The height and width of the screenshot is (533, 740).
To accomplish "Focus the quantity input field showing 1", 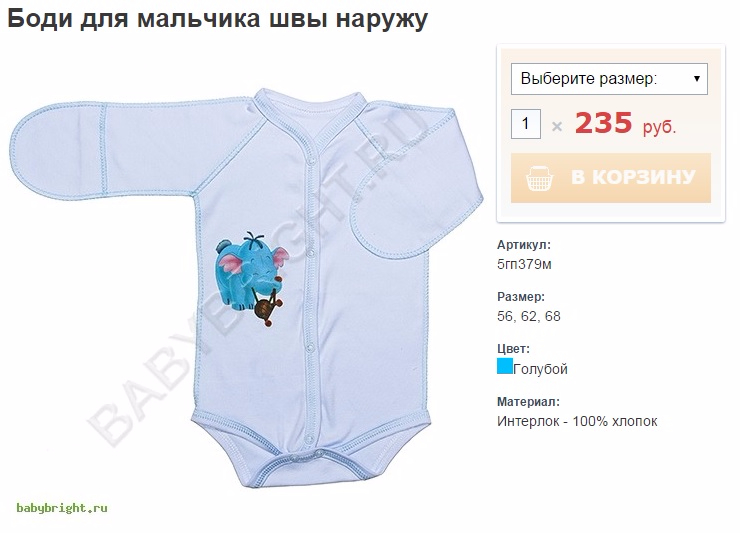I will click(x=526, y=124).
